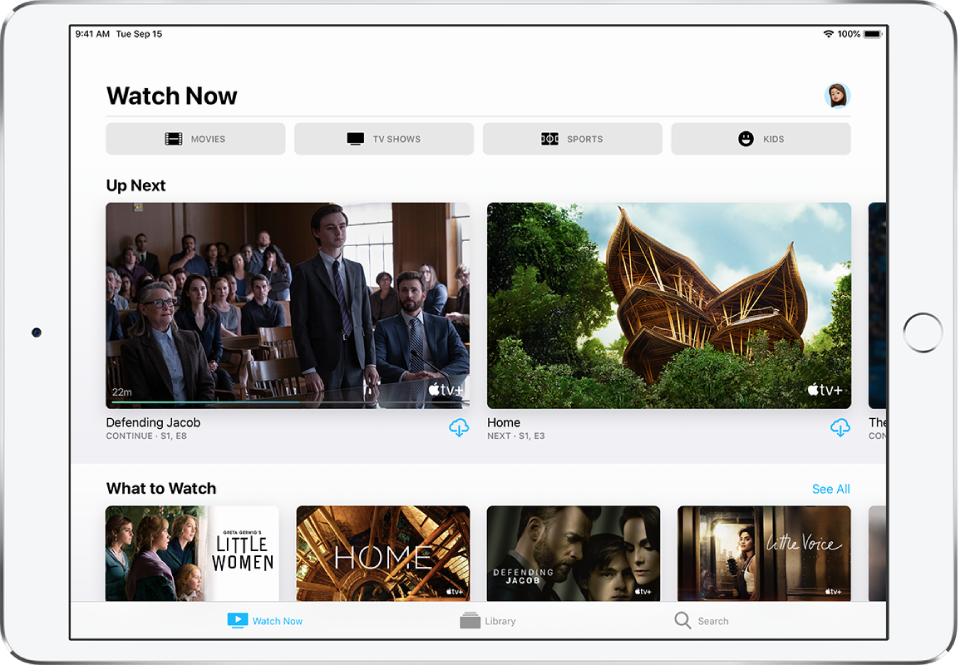Click the Home title under Up Next
The height and width of the screenshot is (665, 960).
point(504,423)
